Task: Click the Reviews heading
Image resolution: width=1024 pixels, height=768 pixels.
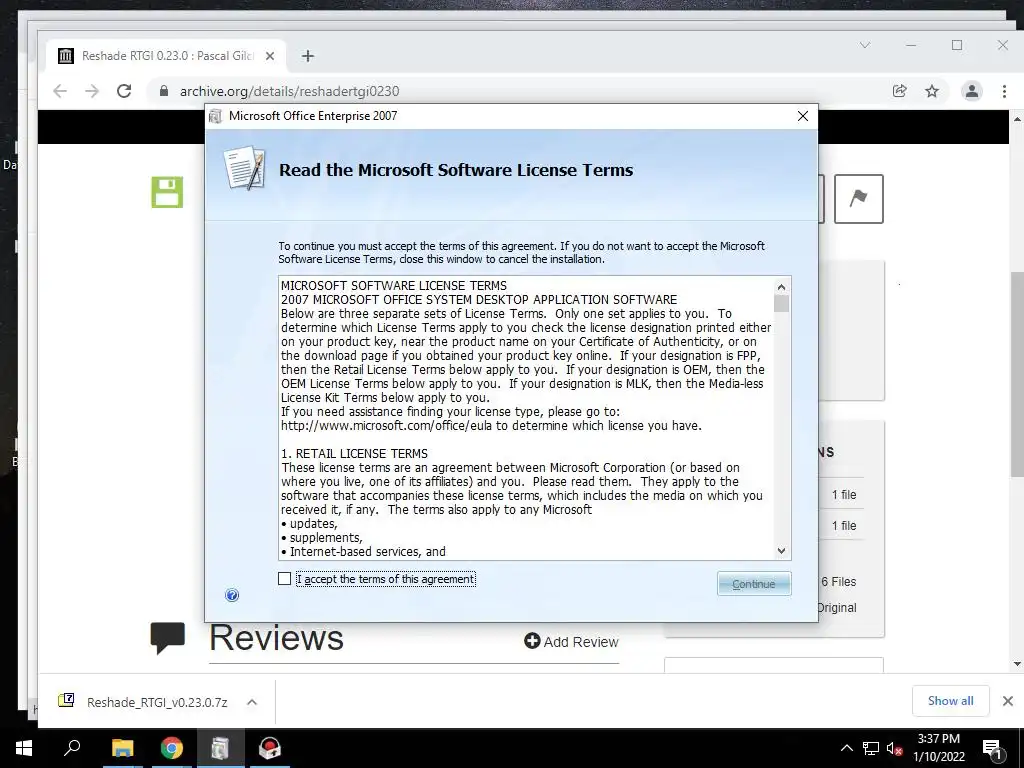Action: point(276,637)
